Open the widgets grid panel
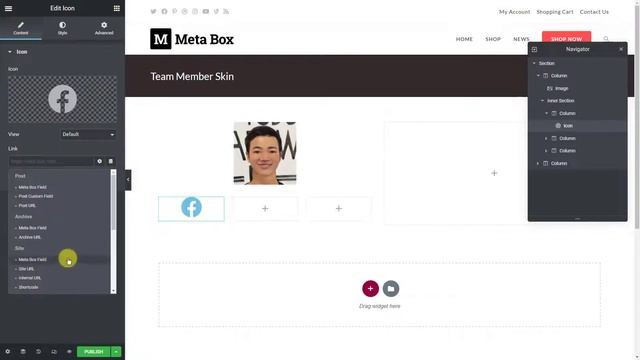The image size is (640, 360). tap(117, 8)
